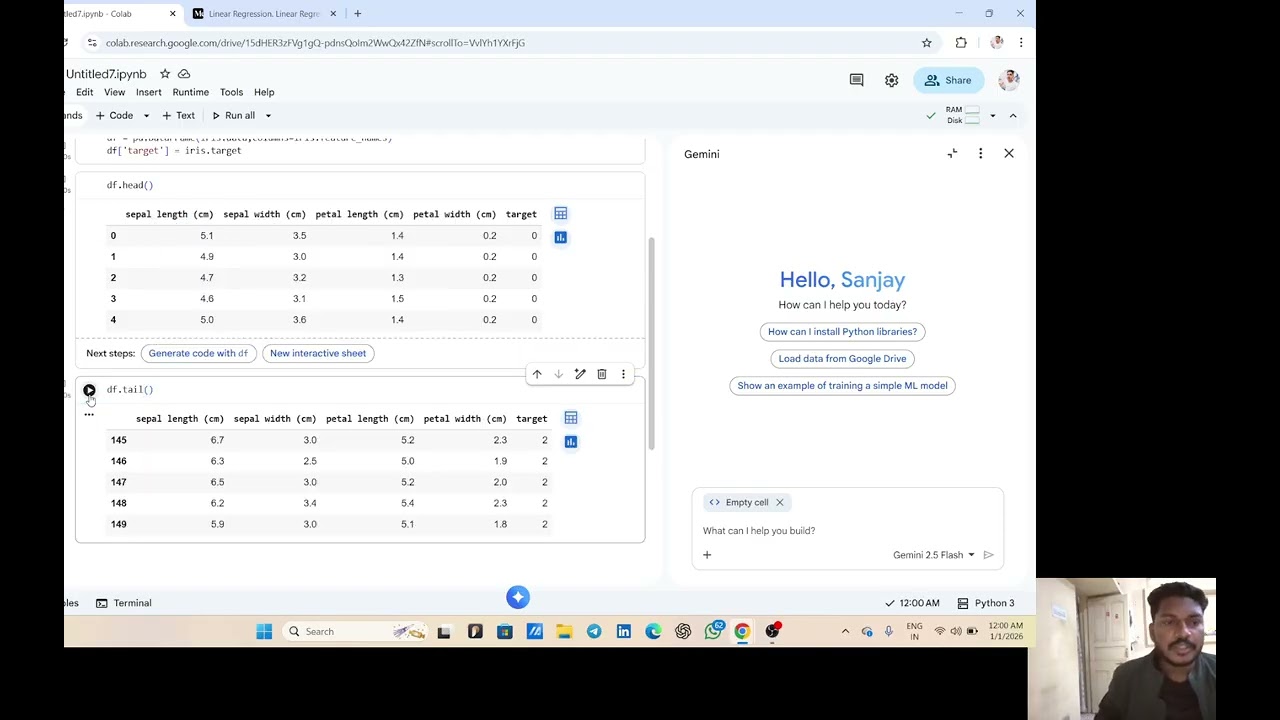Star the Untitled7.ipynb notebook
Screen dimensions: 1280x720
click(x=165, y=74)
